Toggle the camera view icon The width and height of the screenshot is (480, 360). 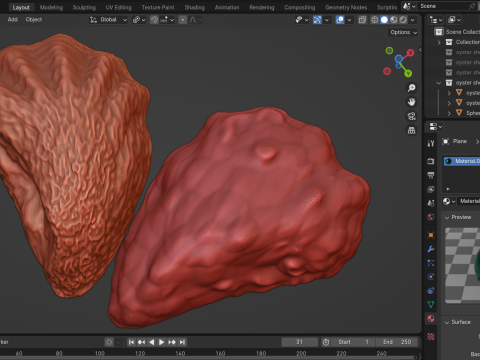412,116
